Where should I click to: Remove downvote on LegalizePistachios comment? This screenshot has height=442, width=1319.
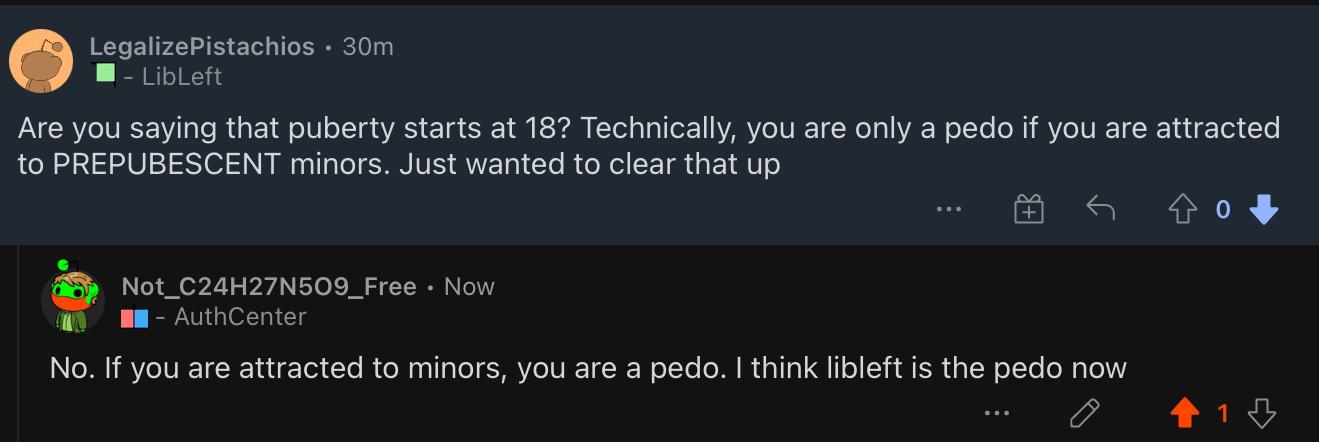point(1264,210)
